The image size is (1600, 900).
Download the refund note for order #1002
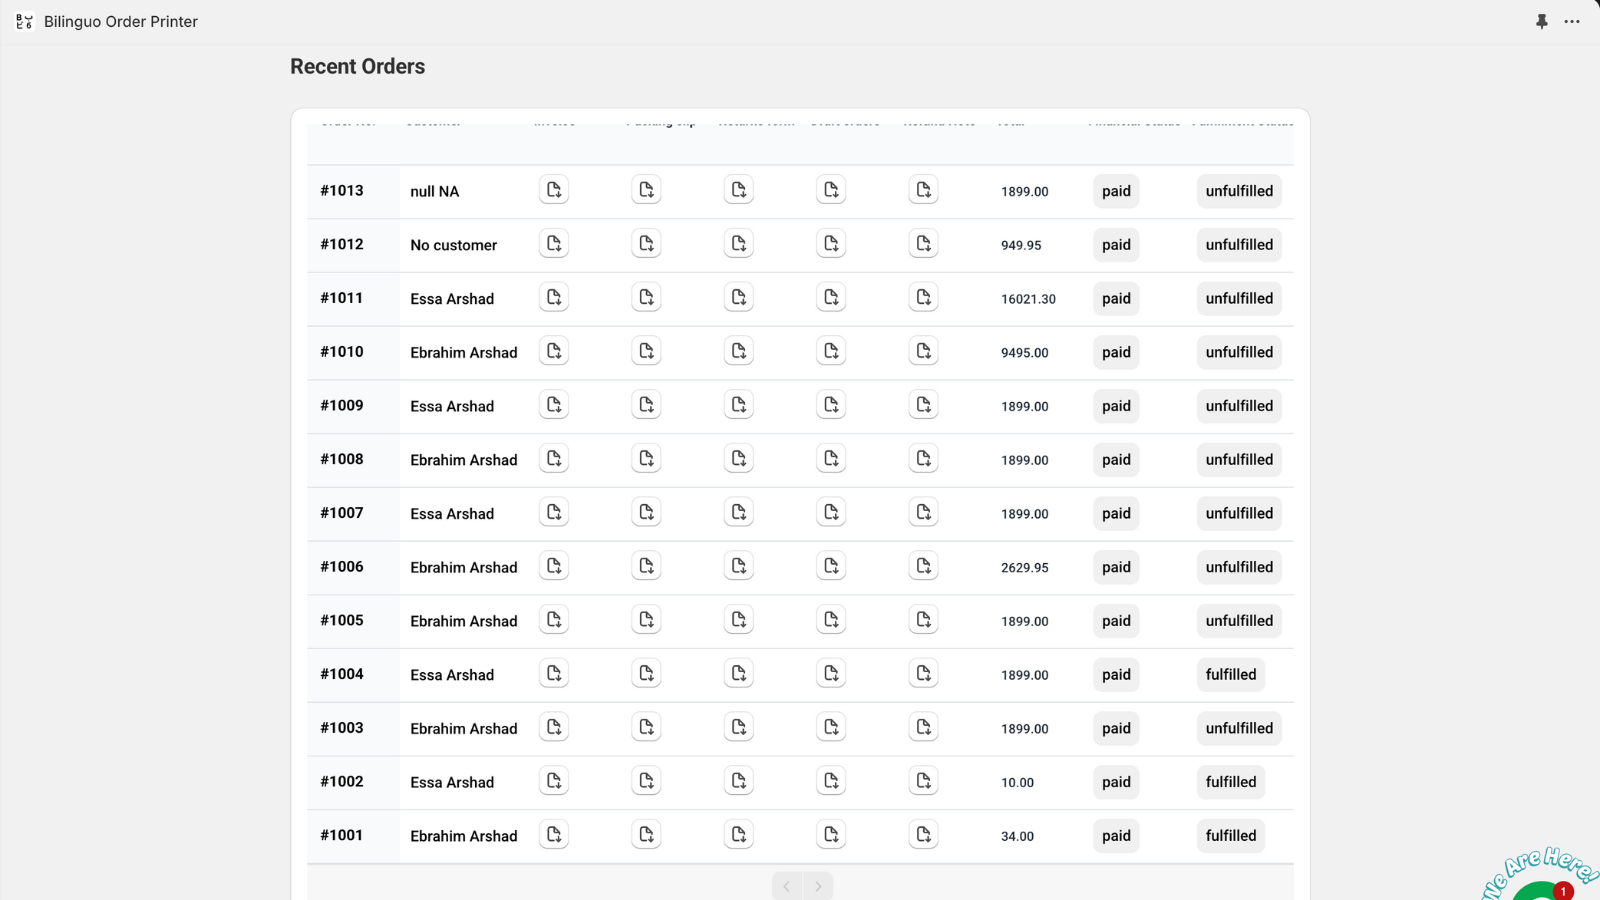923,780
